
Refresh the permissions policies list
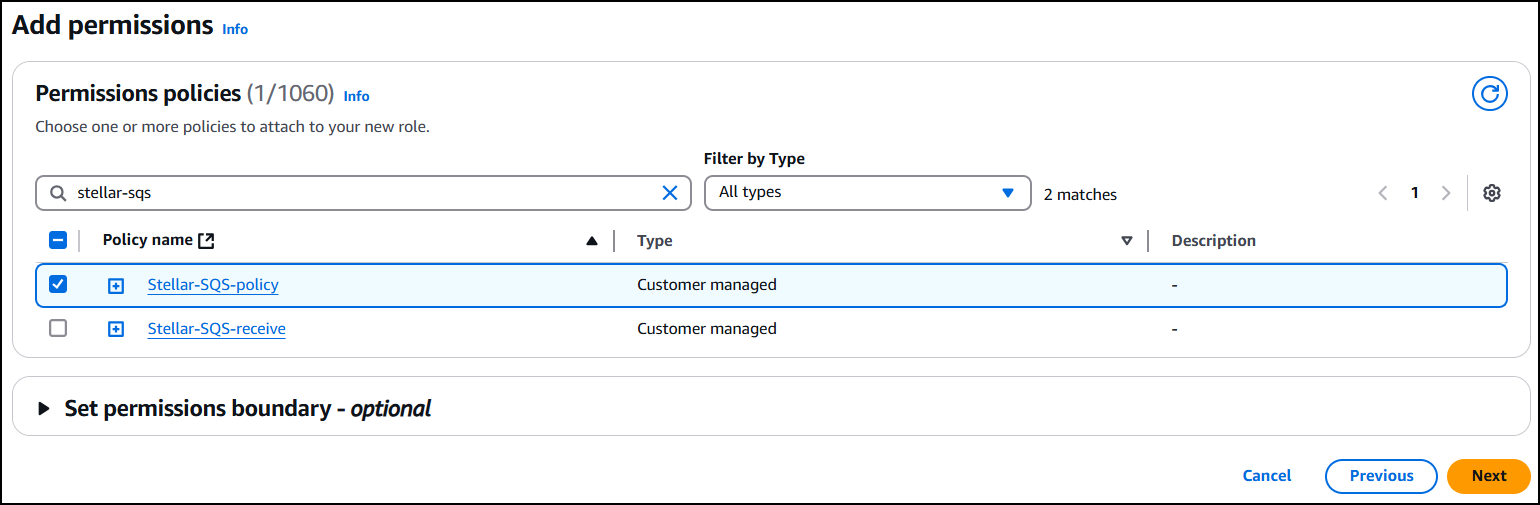pos(1489,94)
